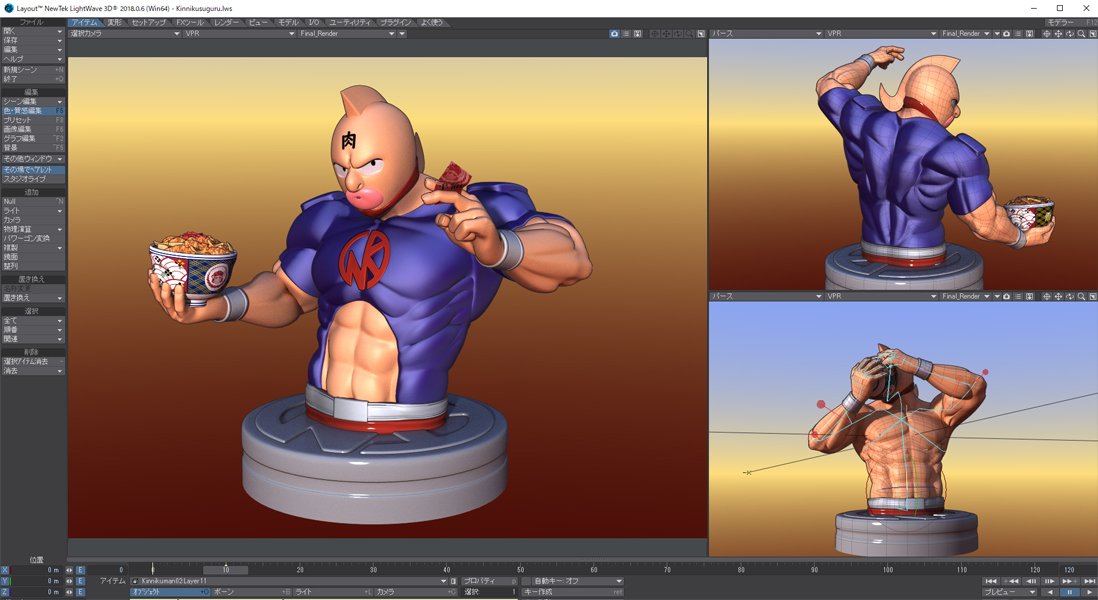1098x600 pixels.
Task: Maximize the main viewport with the header square icon
Action: tap(701, 34)
